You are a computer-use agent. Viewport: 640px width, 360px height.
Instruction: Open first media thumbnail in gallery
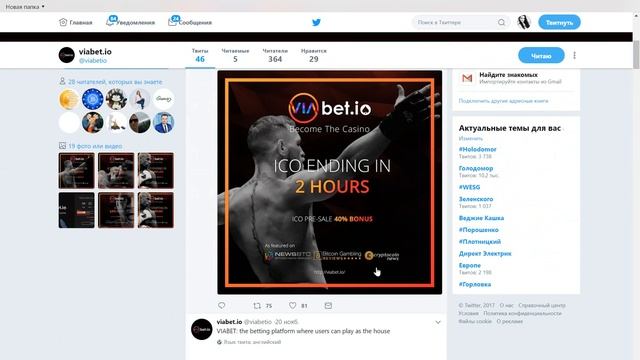[76, 171]
